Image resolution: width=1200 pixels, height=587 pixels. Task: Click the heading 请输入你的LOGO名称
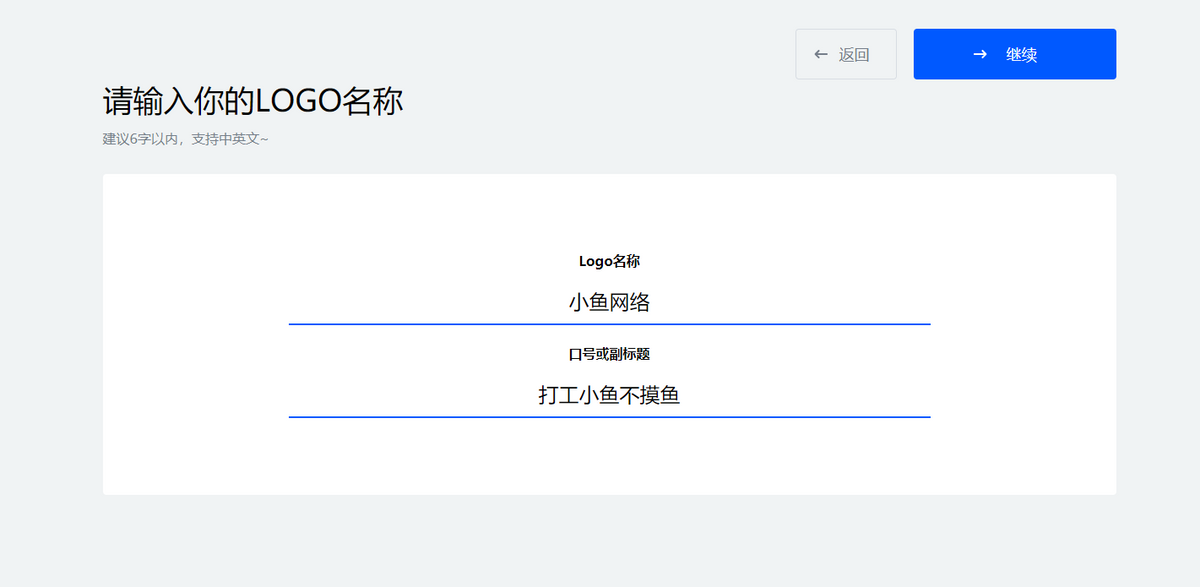tap(253, 101)
